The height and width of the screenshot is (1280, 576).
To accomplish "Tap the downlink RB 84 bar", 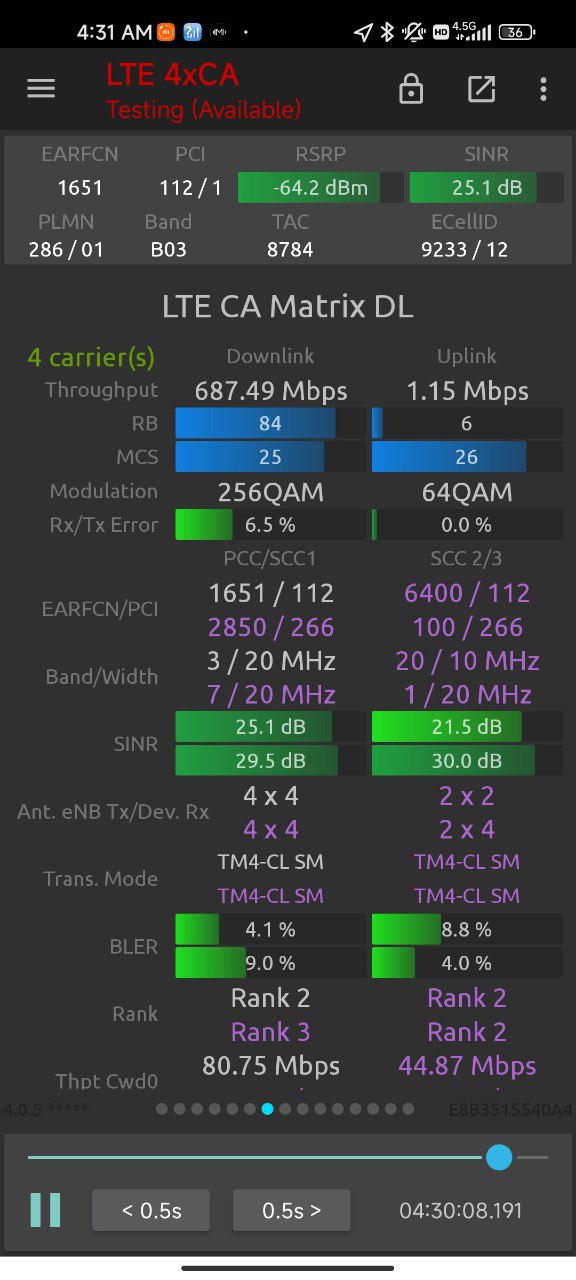I will point(270,423).
